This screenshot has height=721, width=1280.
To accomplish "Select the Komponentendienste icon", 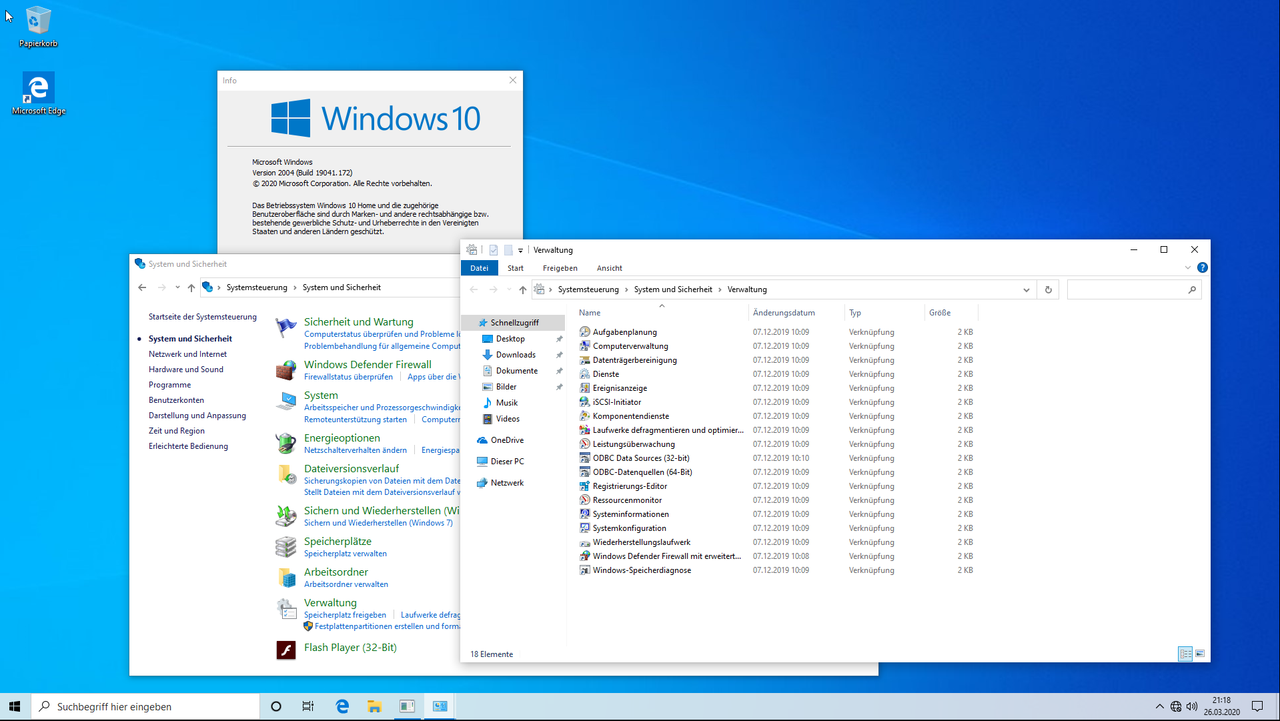I will (x=585, y=416).
